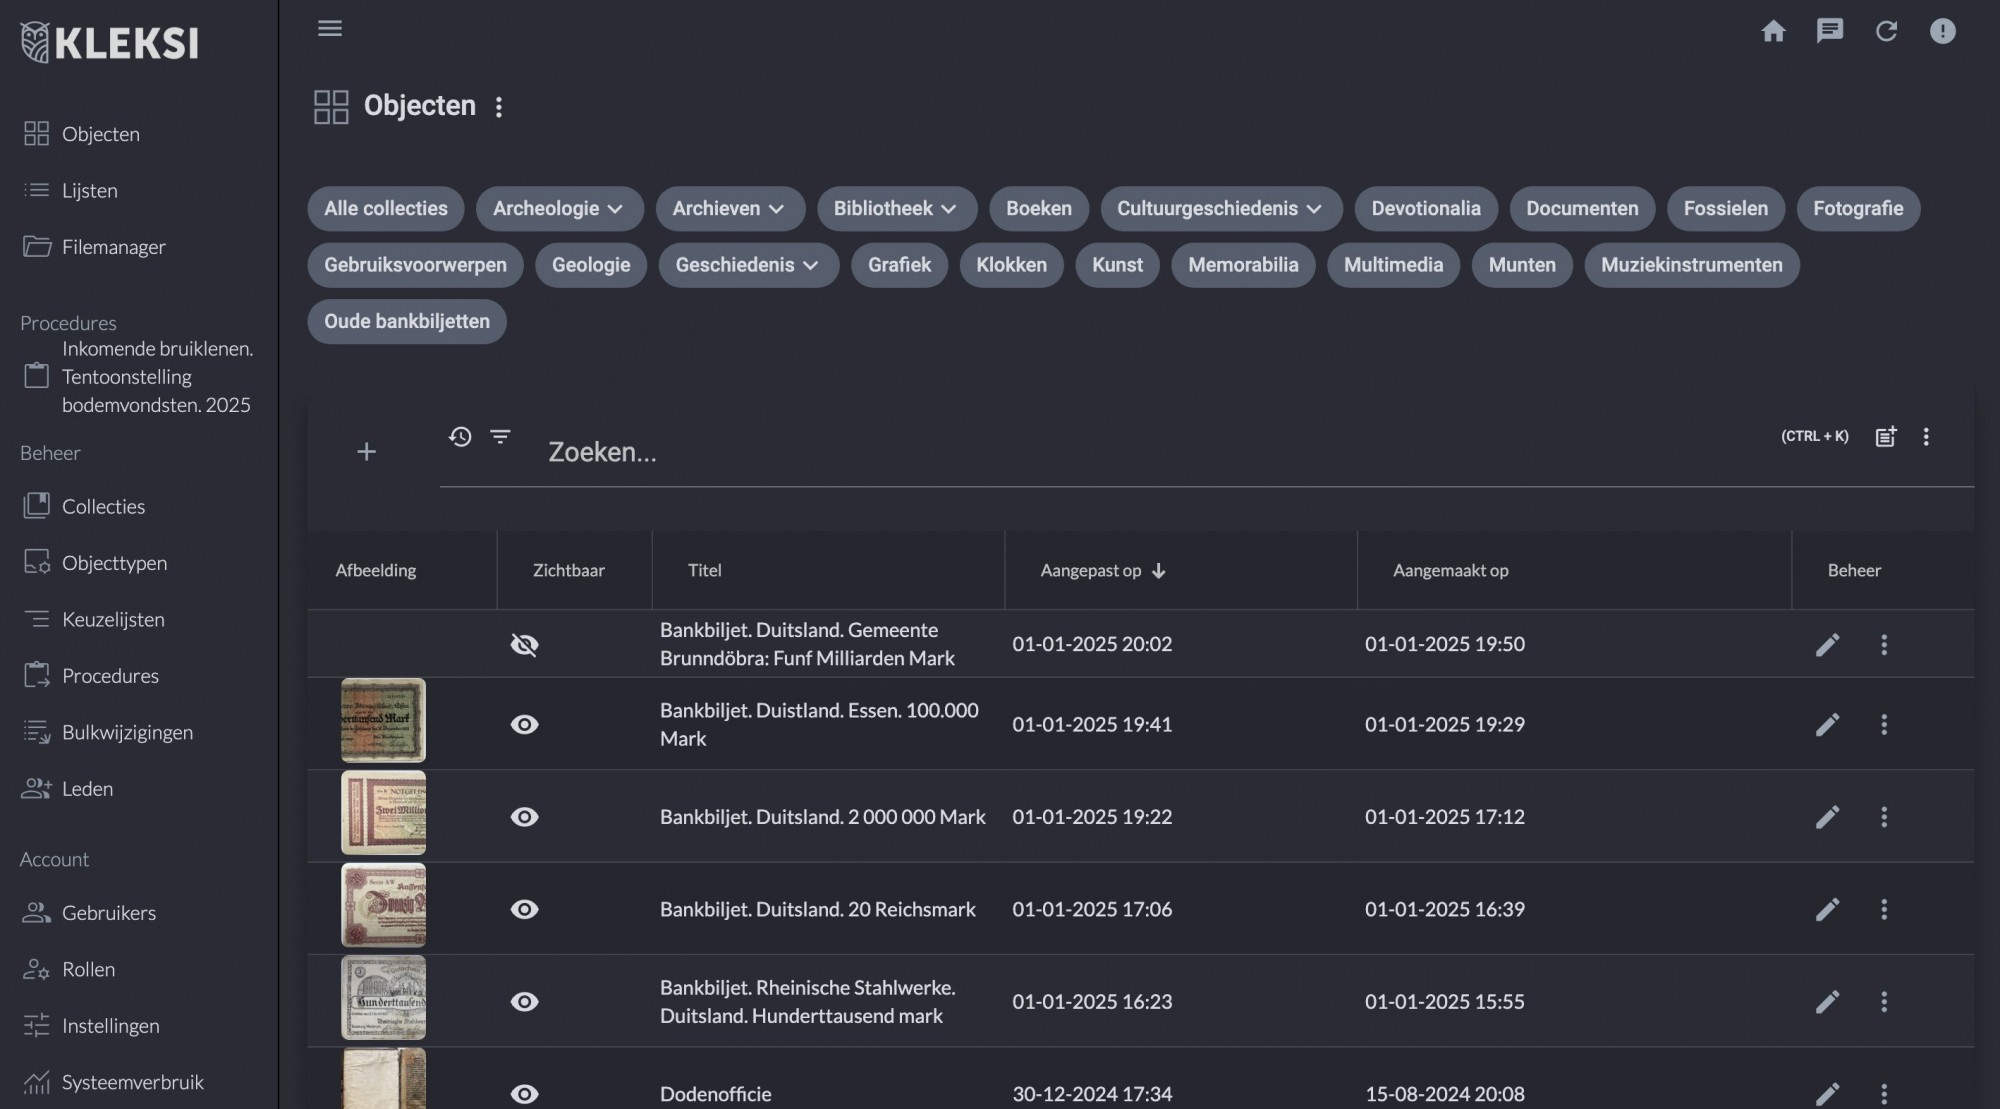
Task: Edit the 20 Reichsmark row with pencil
Action: tap(1827, 909)
